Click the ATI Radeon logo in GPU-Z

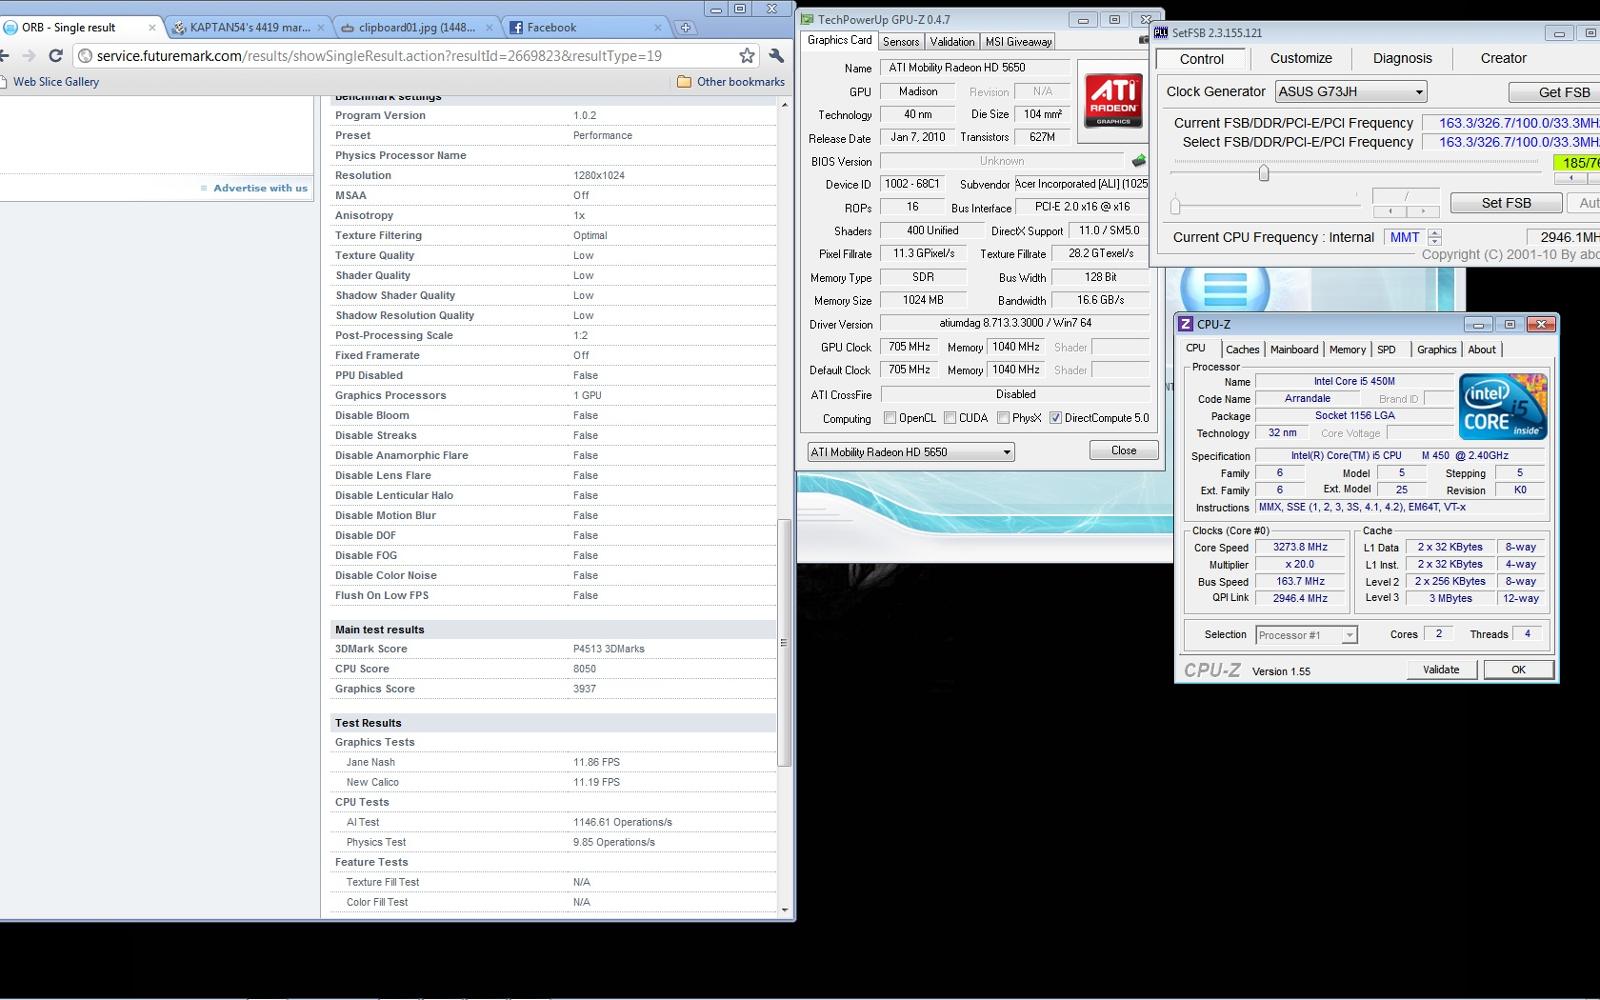pos(1114,100)
